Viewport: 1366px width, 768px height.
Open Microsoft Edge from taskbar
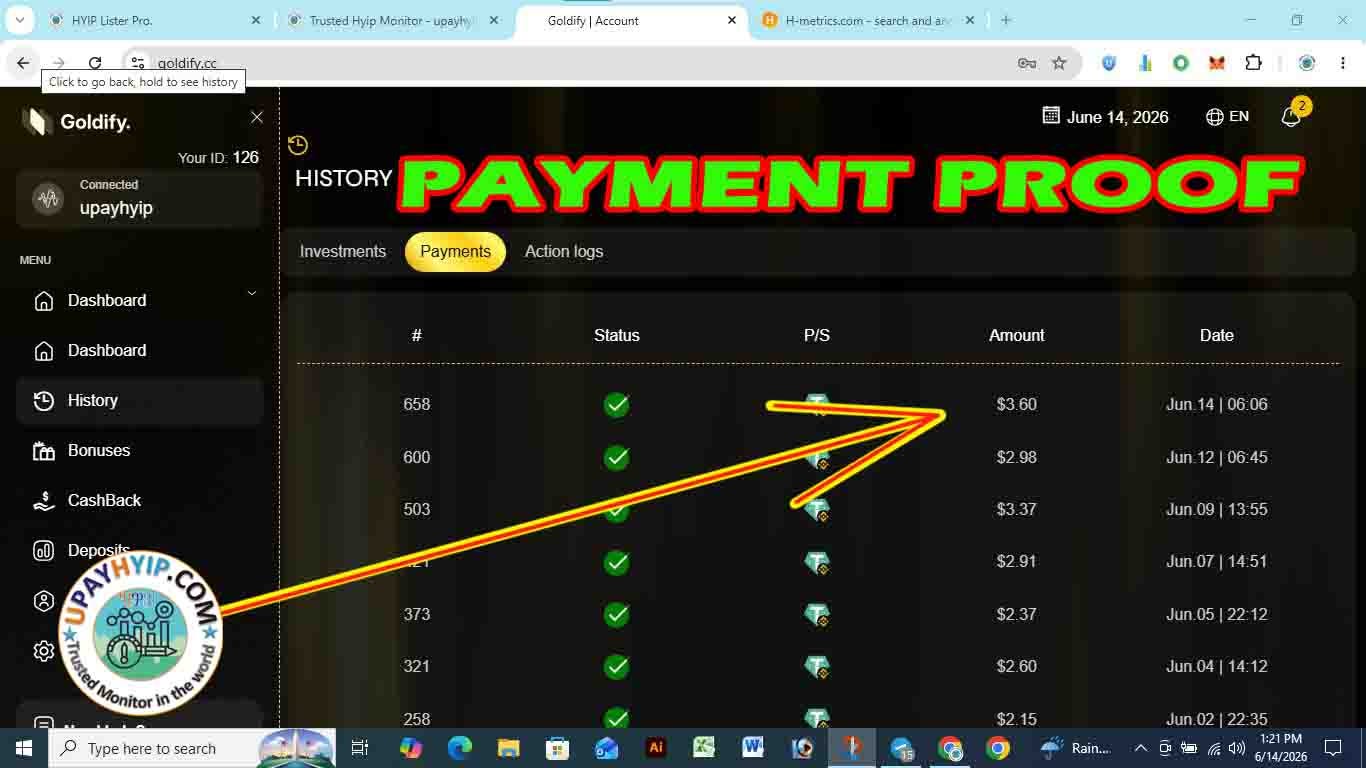459,748
